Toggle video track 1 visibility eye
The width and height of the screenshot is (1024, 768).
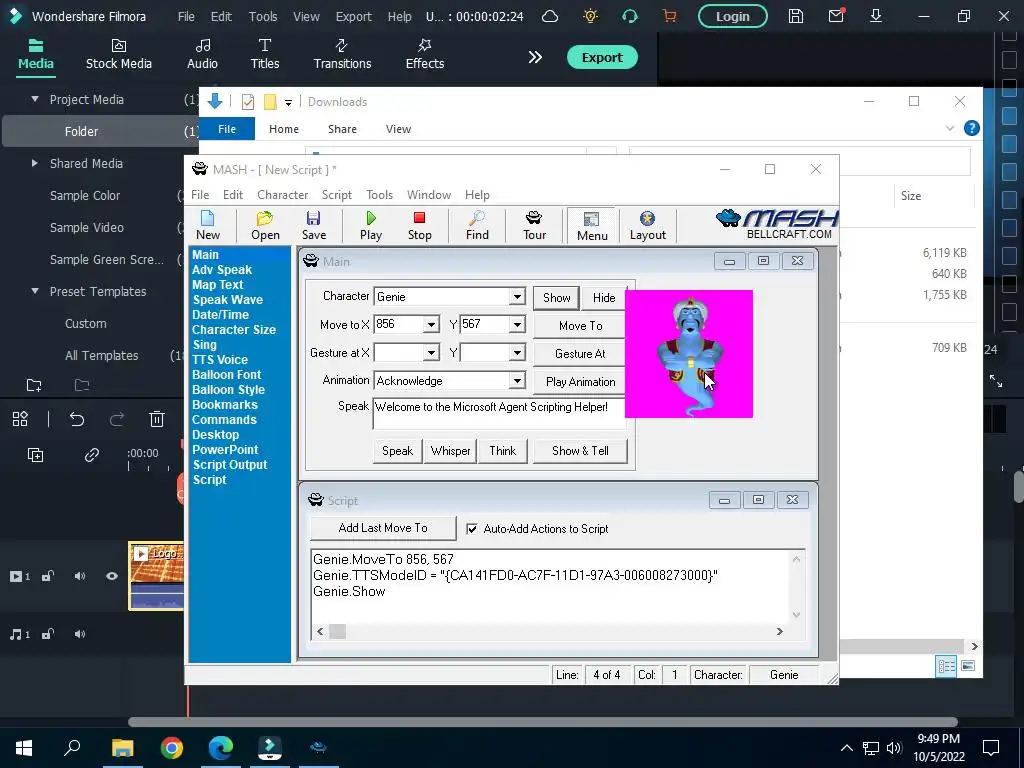112,576
